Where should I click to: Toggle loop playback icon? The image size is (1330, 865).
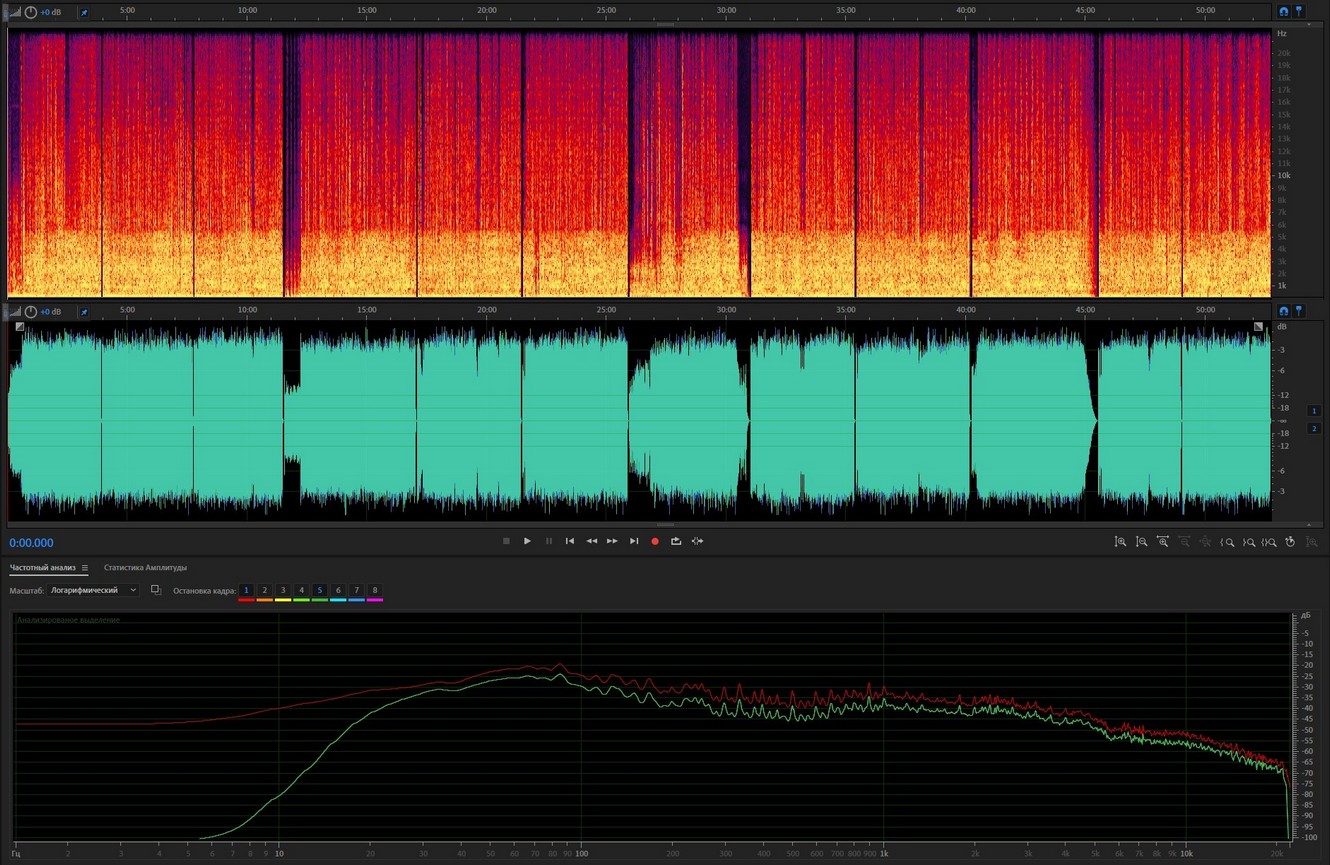pos(676,541)
